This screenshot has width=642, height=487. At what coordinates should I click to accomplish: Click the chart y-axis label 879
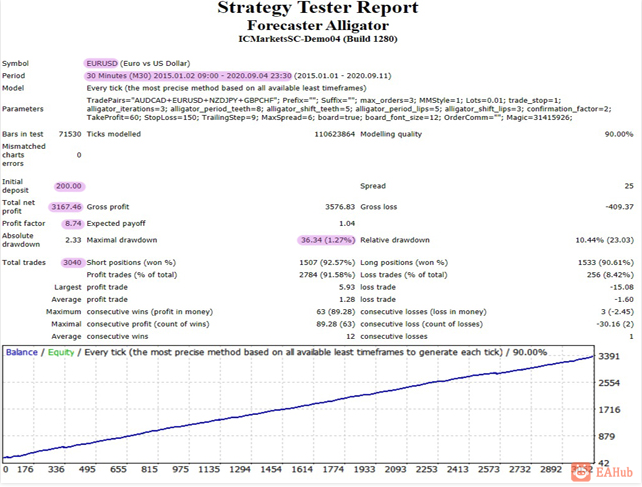607,437
